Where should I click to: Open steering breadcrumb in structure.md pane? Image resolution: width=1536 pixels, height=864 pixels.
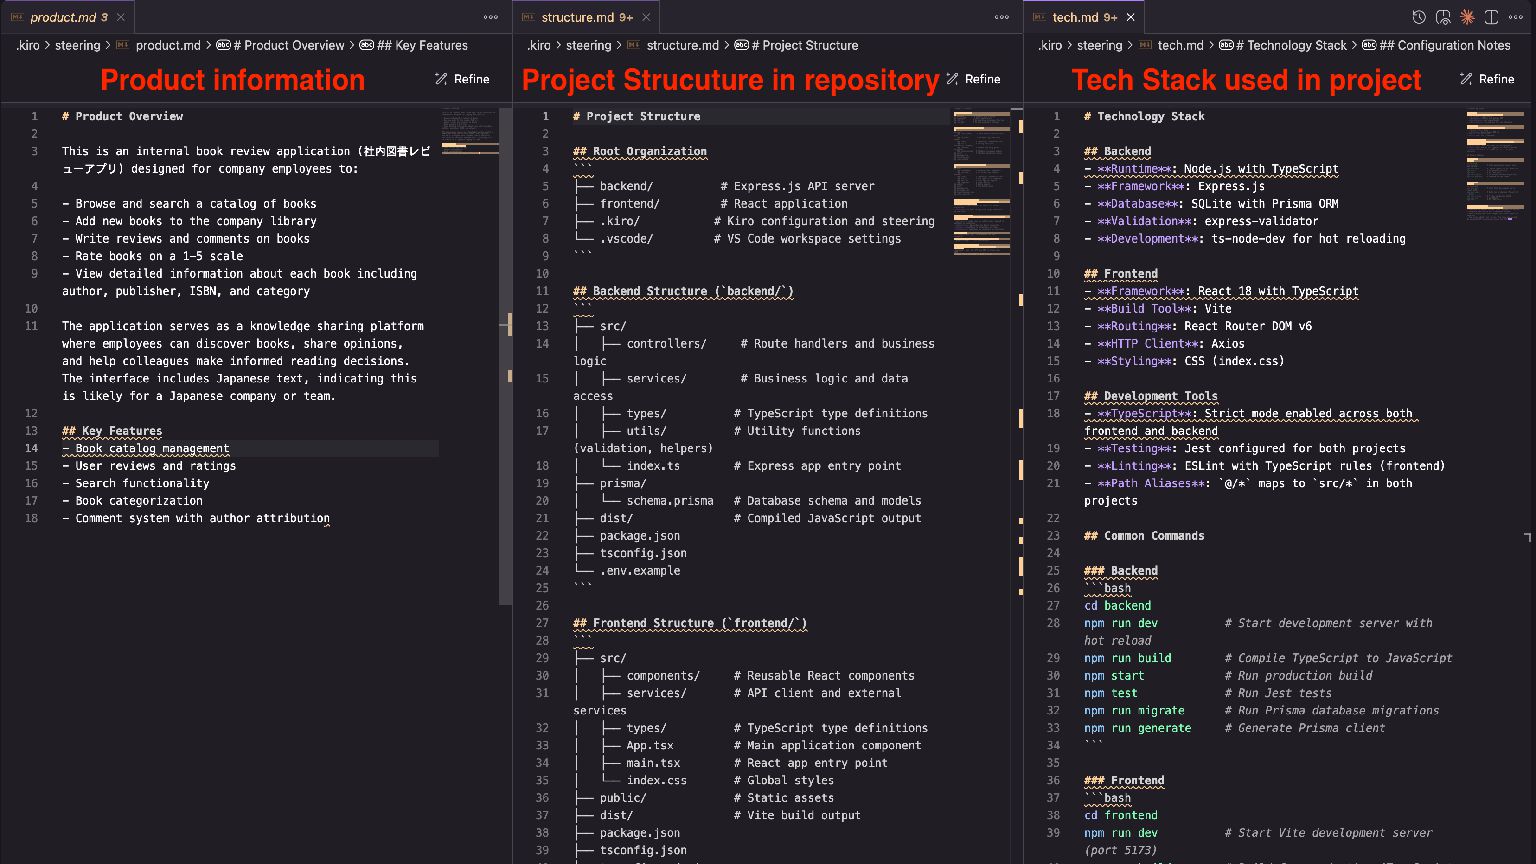point(589,45)
